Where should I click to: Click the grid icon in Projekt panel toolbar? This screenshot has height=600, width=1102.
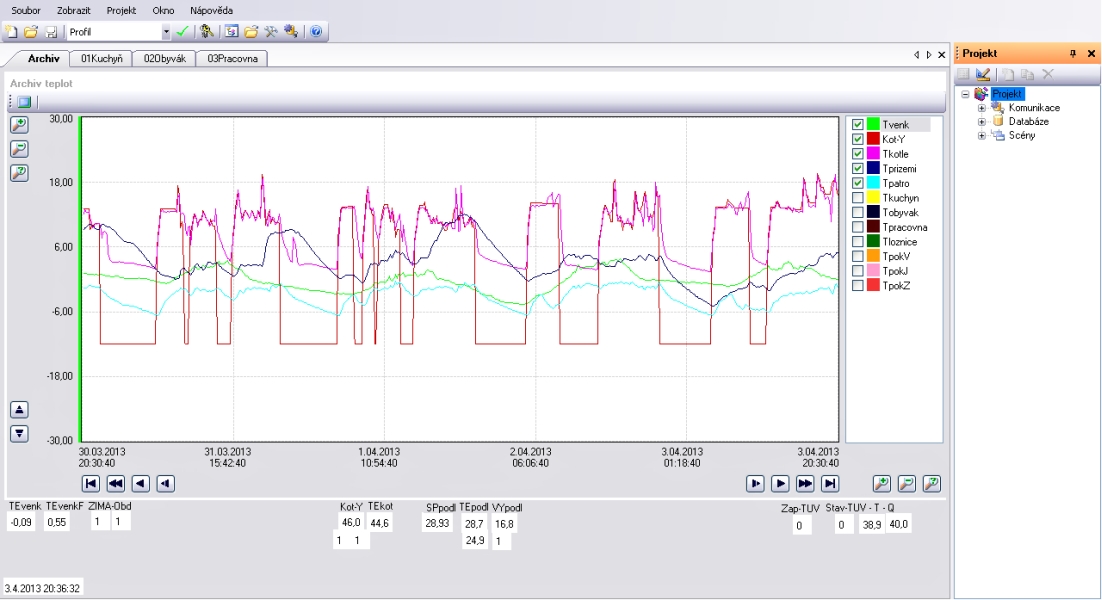point(964,74)
